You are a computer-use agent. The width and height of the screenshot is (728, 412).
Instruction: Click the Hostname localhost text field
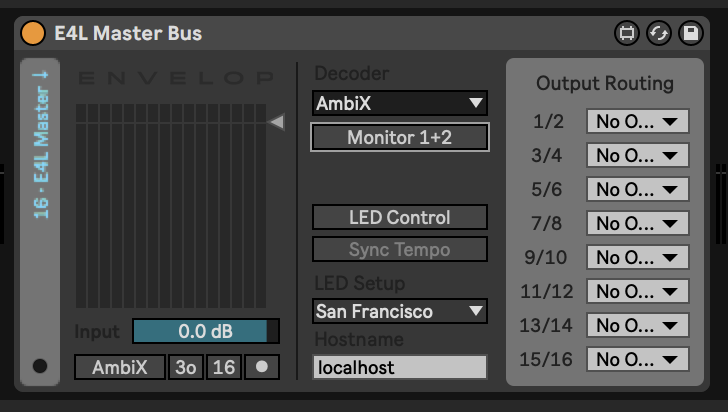tap(400, 367)
